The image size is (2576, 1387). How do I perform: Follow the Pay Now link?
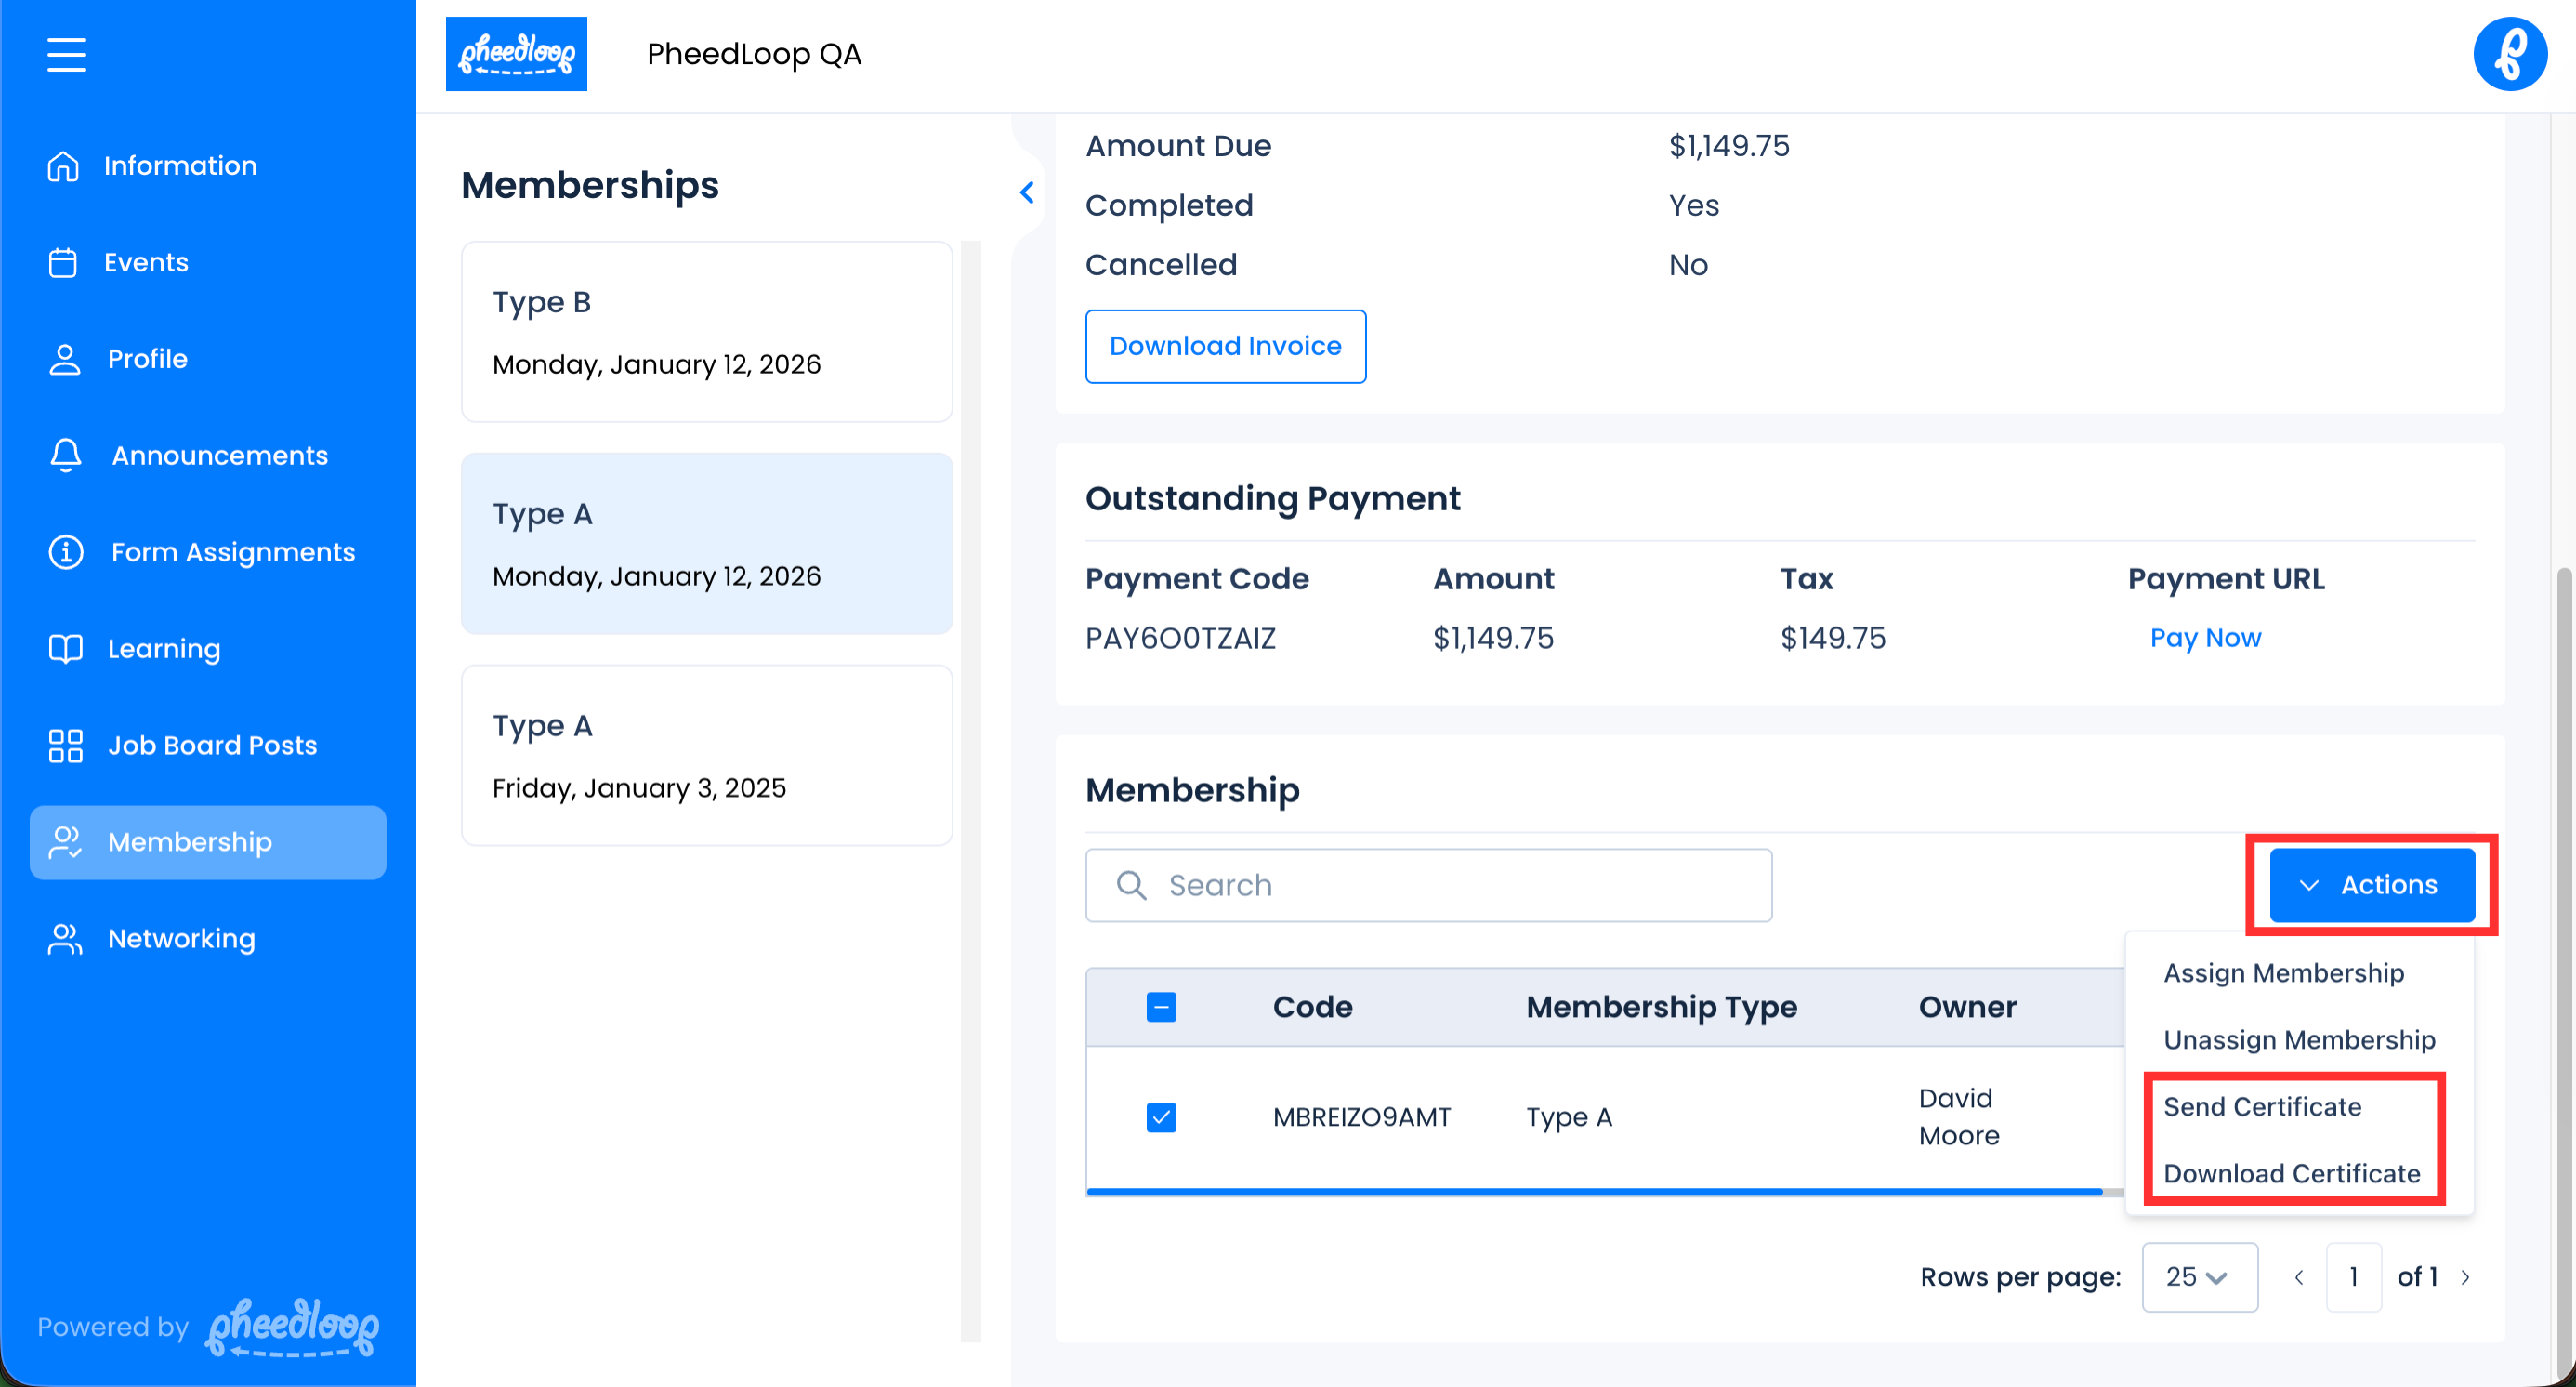coord(2205,638)
